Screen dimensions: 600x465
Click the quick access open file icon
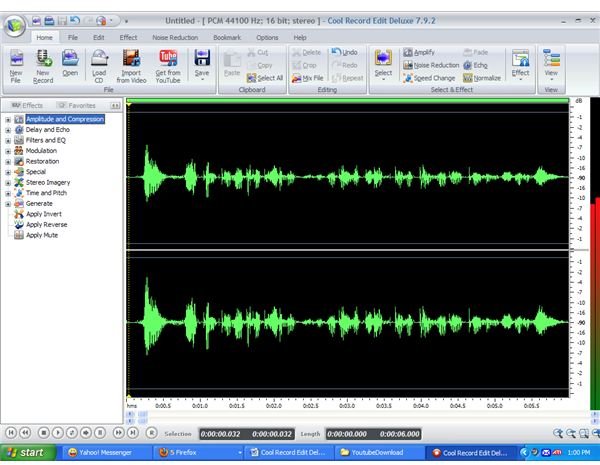(x=49, y=21)
